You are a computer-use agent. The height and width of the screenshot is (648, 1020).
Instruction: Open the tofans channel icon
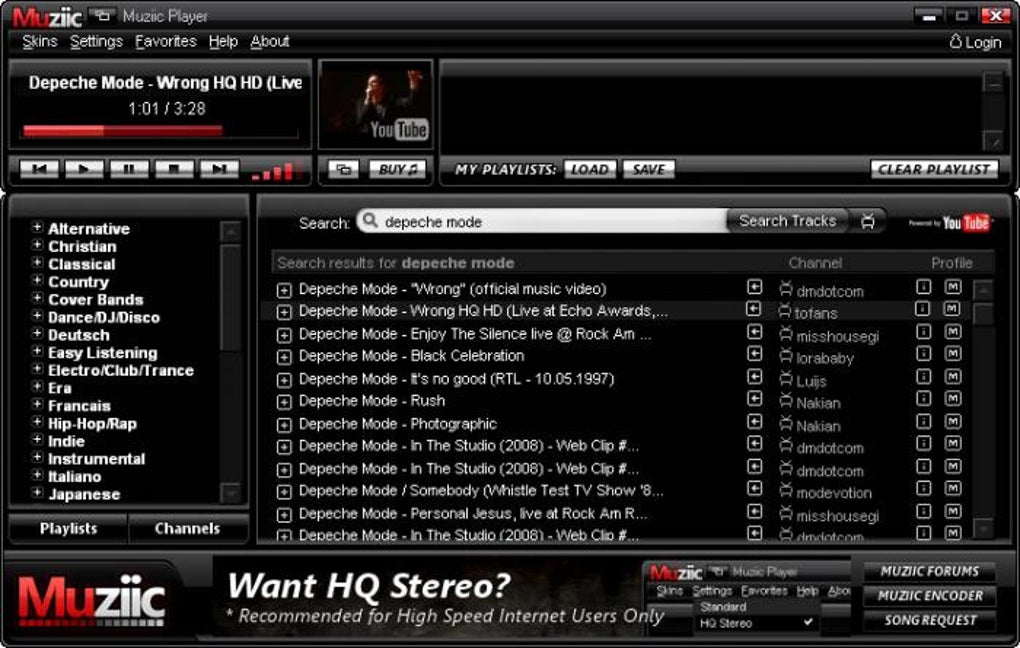coord(785,311)
